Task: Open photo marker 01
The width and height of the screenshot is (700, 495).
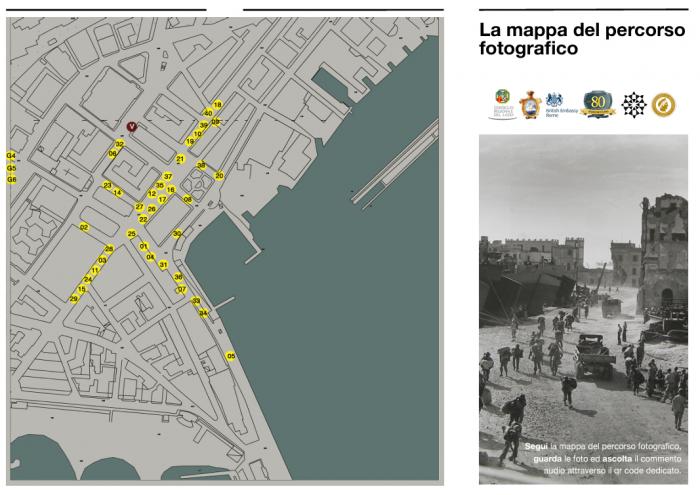Action: (144, 246)
